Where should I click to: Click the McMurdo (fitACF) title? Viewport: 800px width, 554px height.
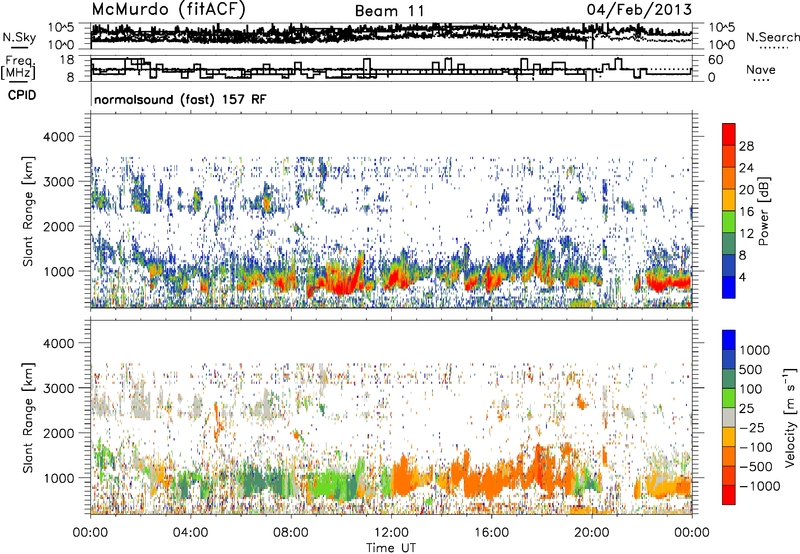pyautogui.click(x=168, y=10)
